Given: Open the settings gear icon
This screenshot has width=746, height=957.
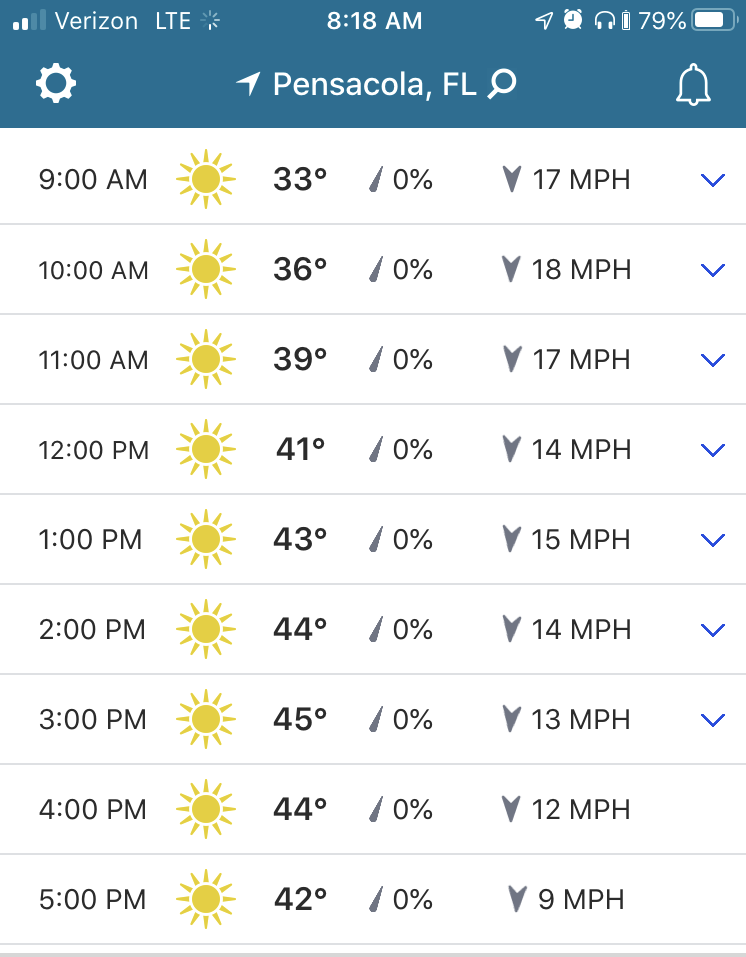Looking at the screenshot, I should 56,84.
